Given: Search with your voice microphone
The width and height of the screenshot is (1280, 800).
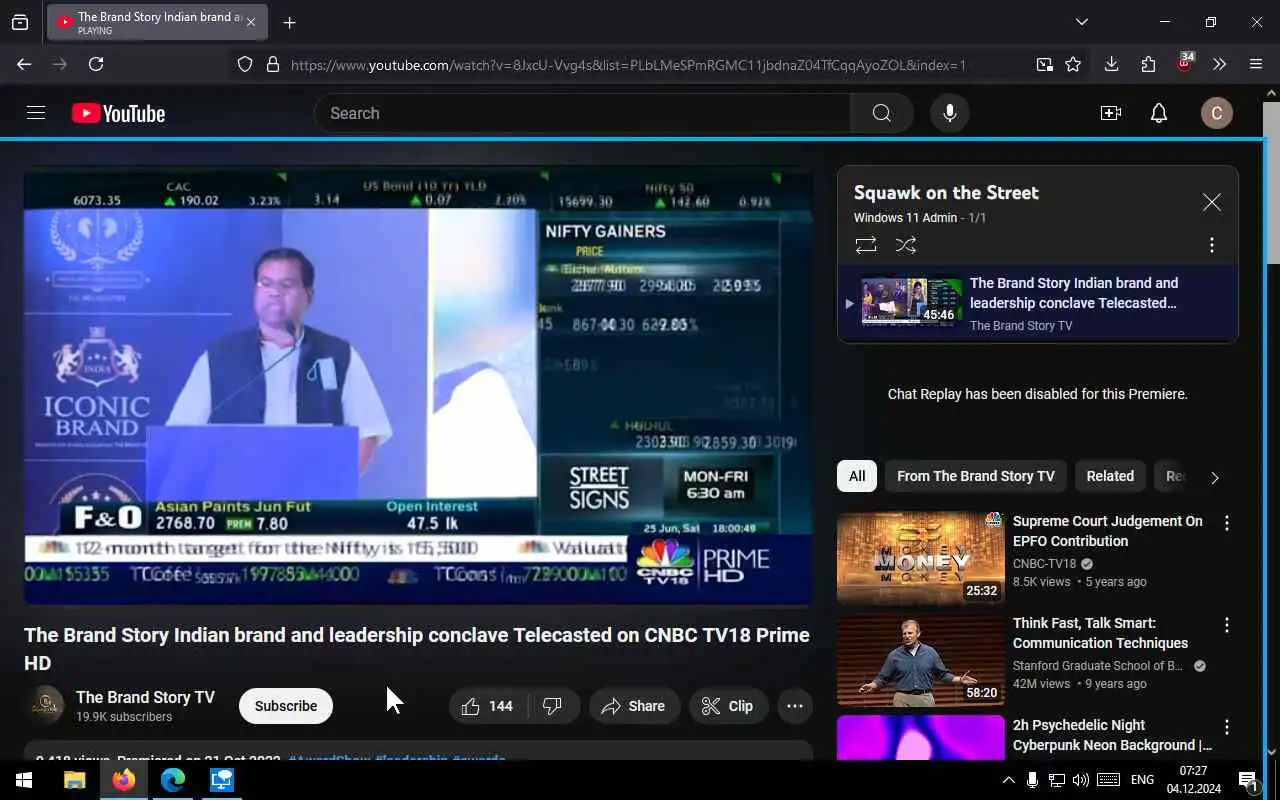Looking at the screenshot, I should click(x=949, y=113).
